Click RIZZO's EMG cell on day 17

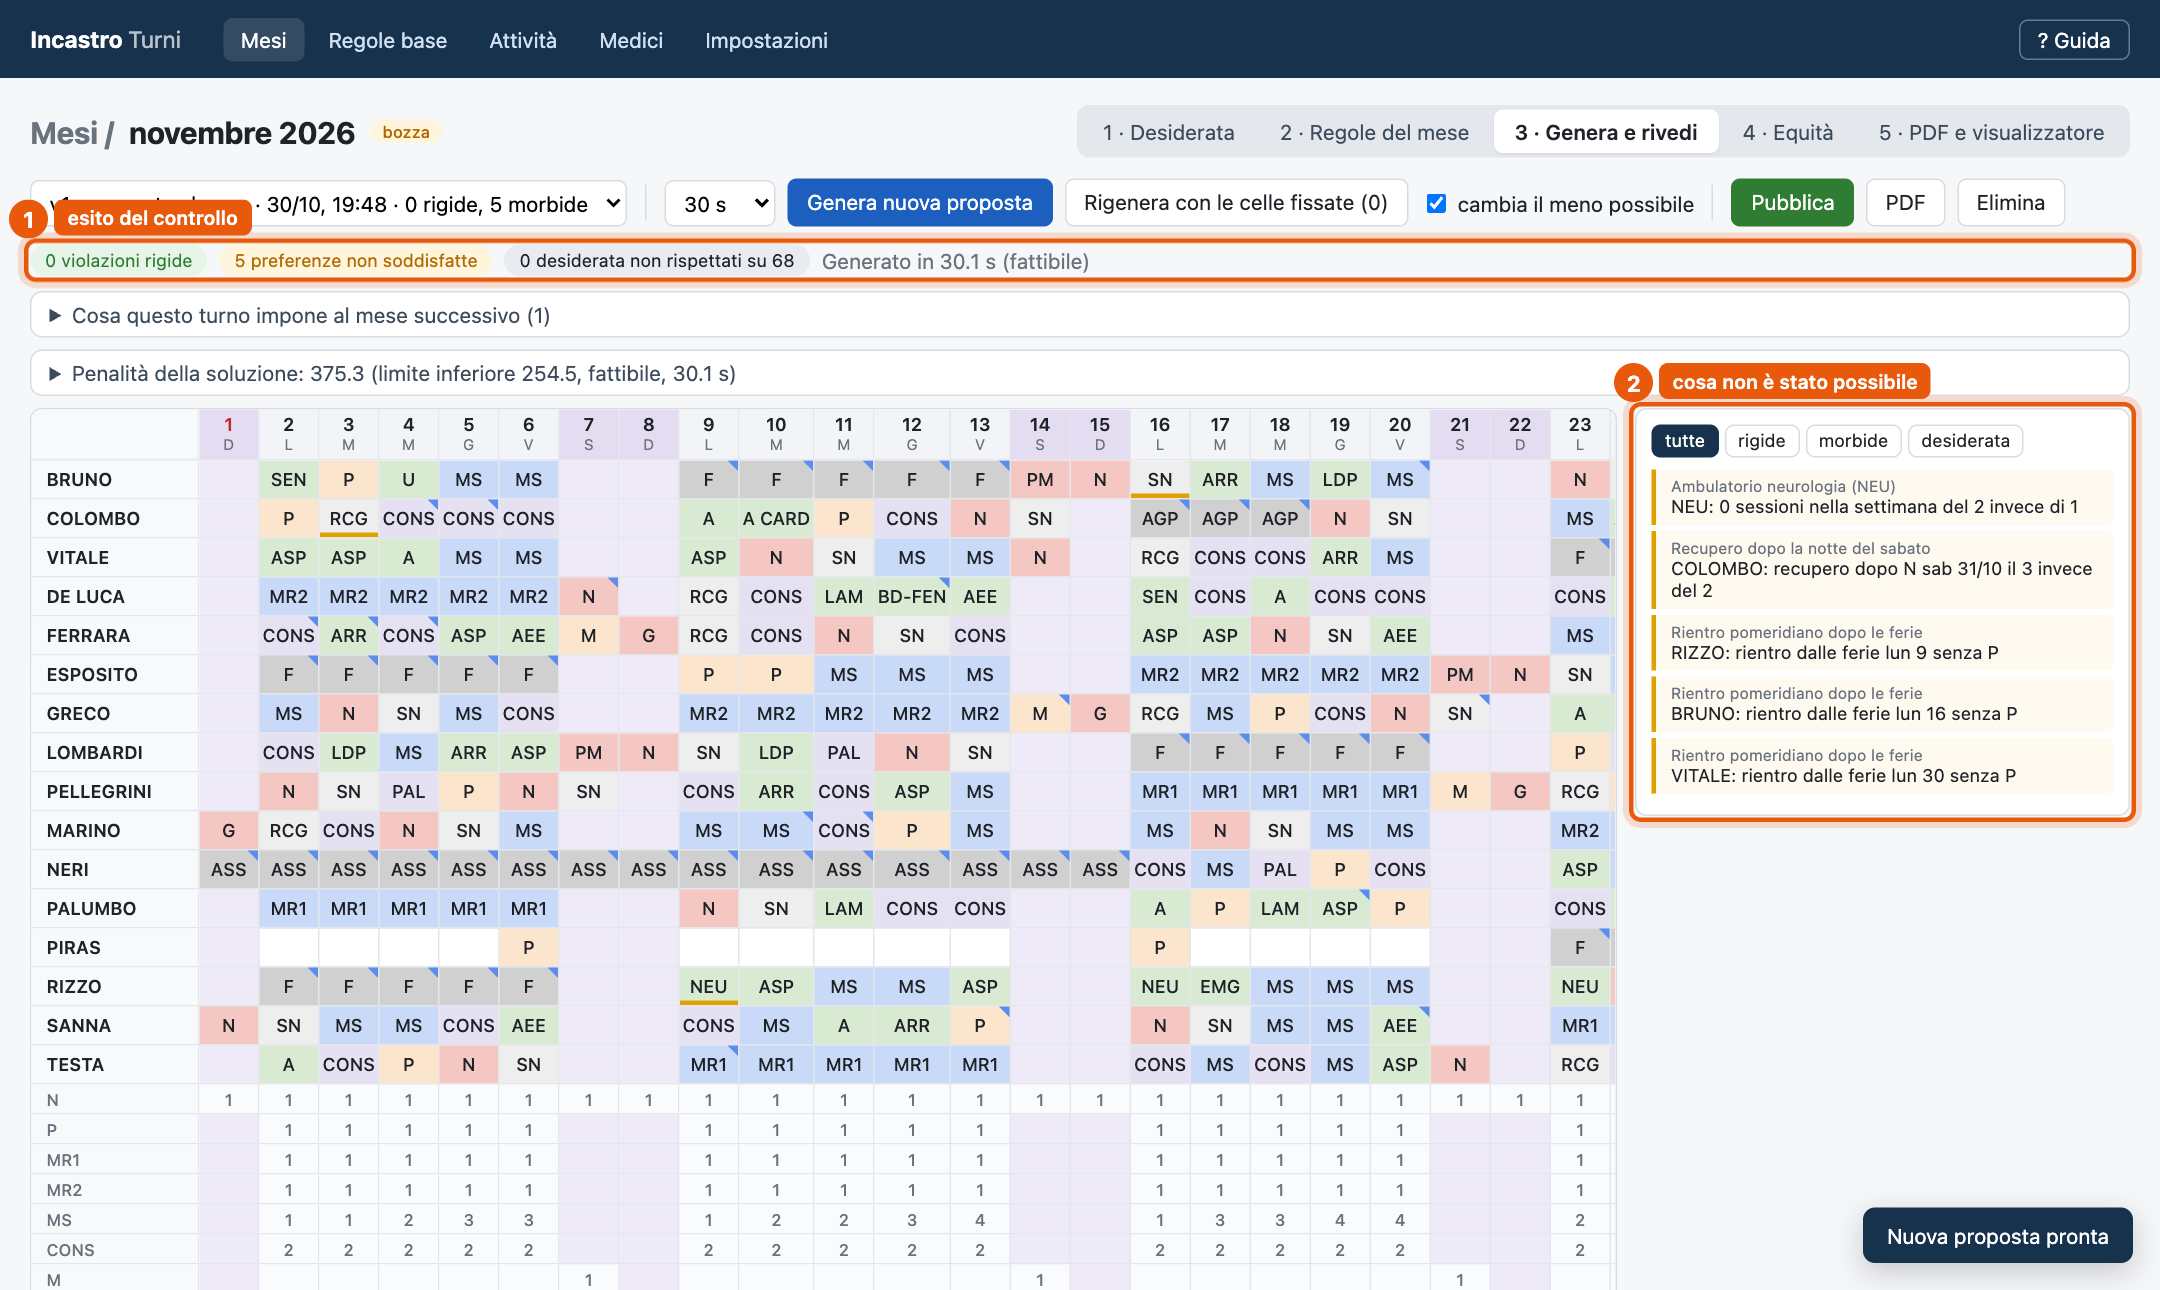pos(1220,986)
